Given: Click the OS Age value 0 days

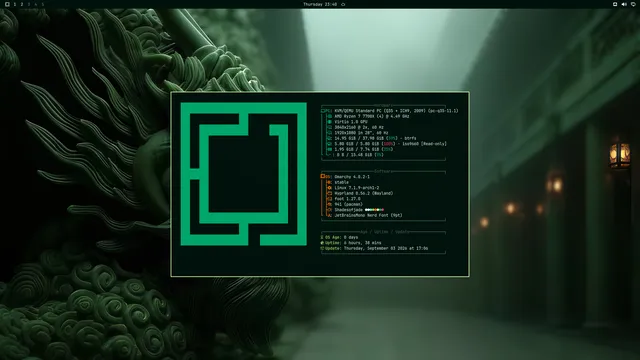Looking at the screenshot, I should click(x=351, y=237).
